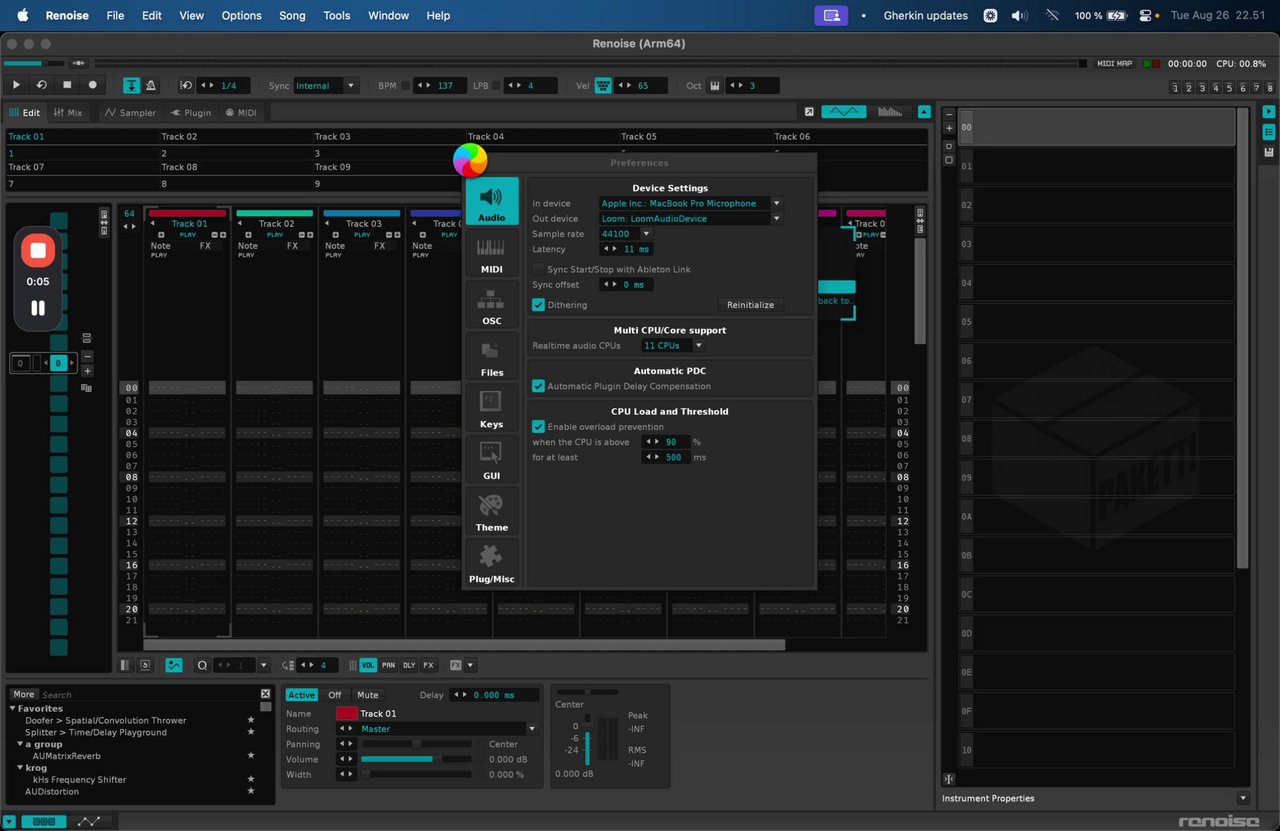This screenshot has width=1280, height=831.
Task: Start song playback with the Play button
Action: tap(16, 86)
